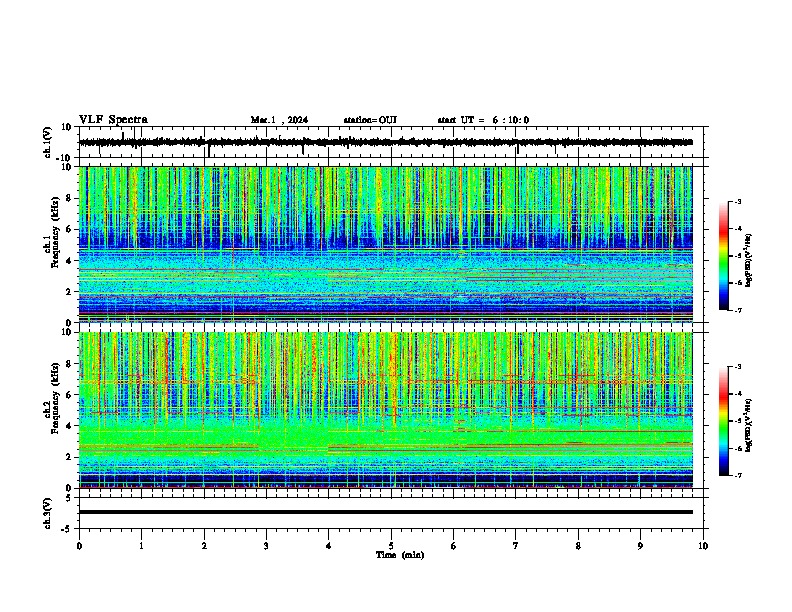
Task: Click the '-7' label on ch.1 colorbar
Action: coord(738,310)
